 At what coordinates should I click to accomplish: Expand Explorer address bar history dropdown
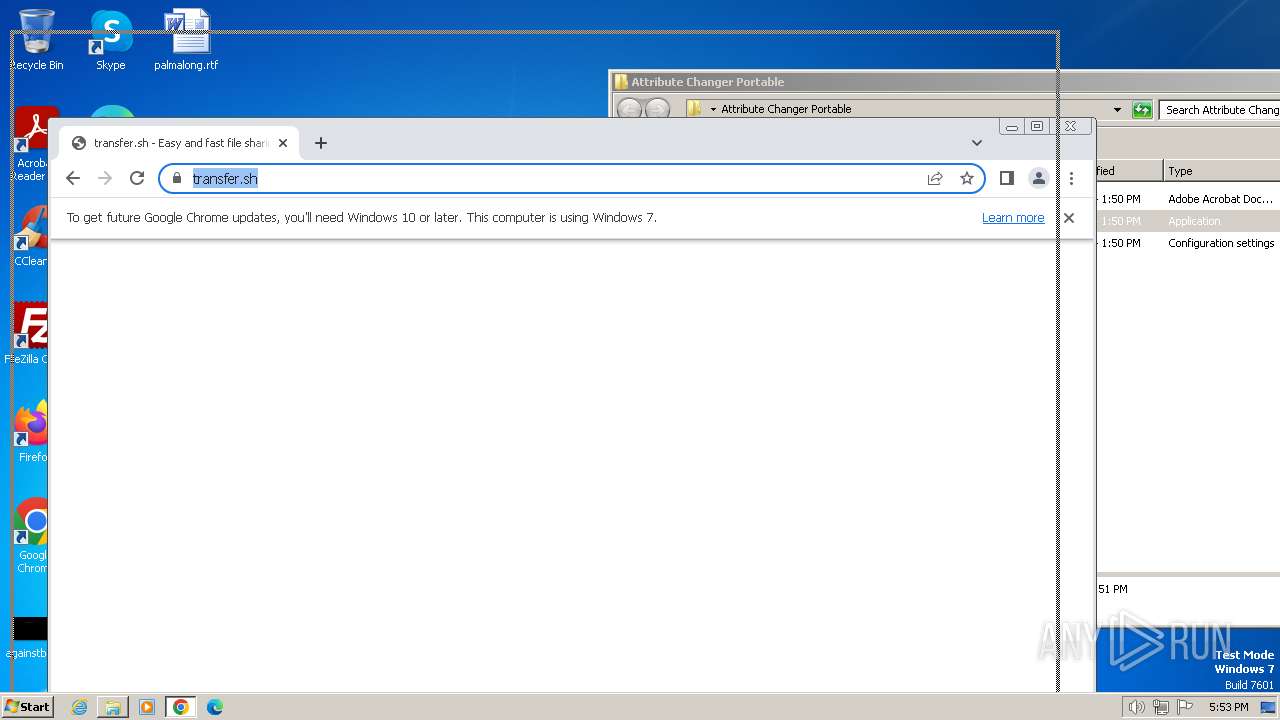[1117, 110]
